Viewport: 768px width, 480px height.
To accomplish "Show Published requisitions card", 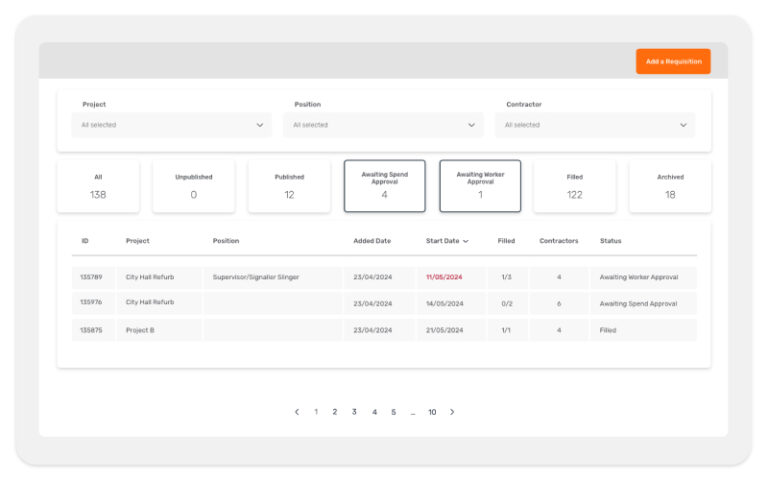I will point(289,186).
